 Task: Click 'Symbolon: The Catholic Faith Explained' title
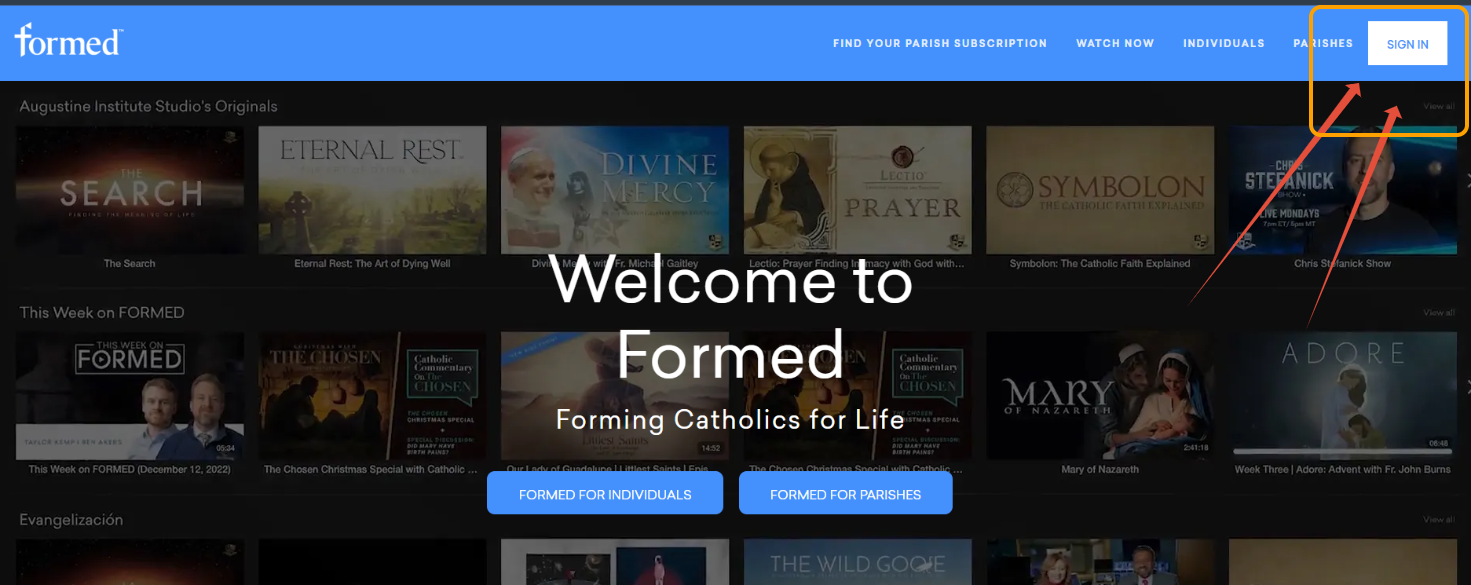coord(1100,264)
